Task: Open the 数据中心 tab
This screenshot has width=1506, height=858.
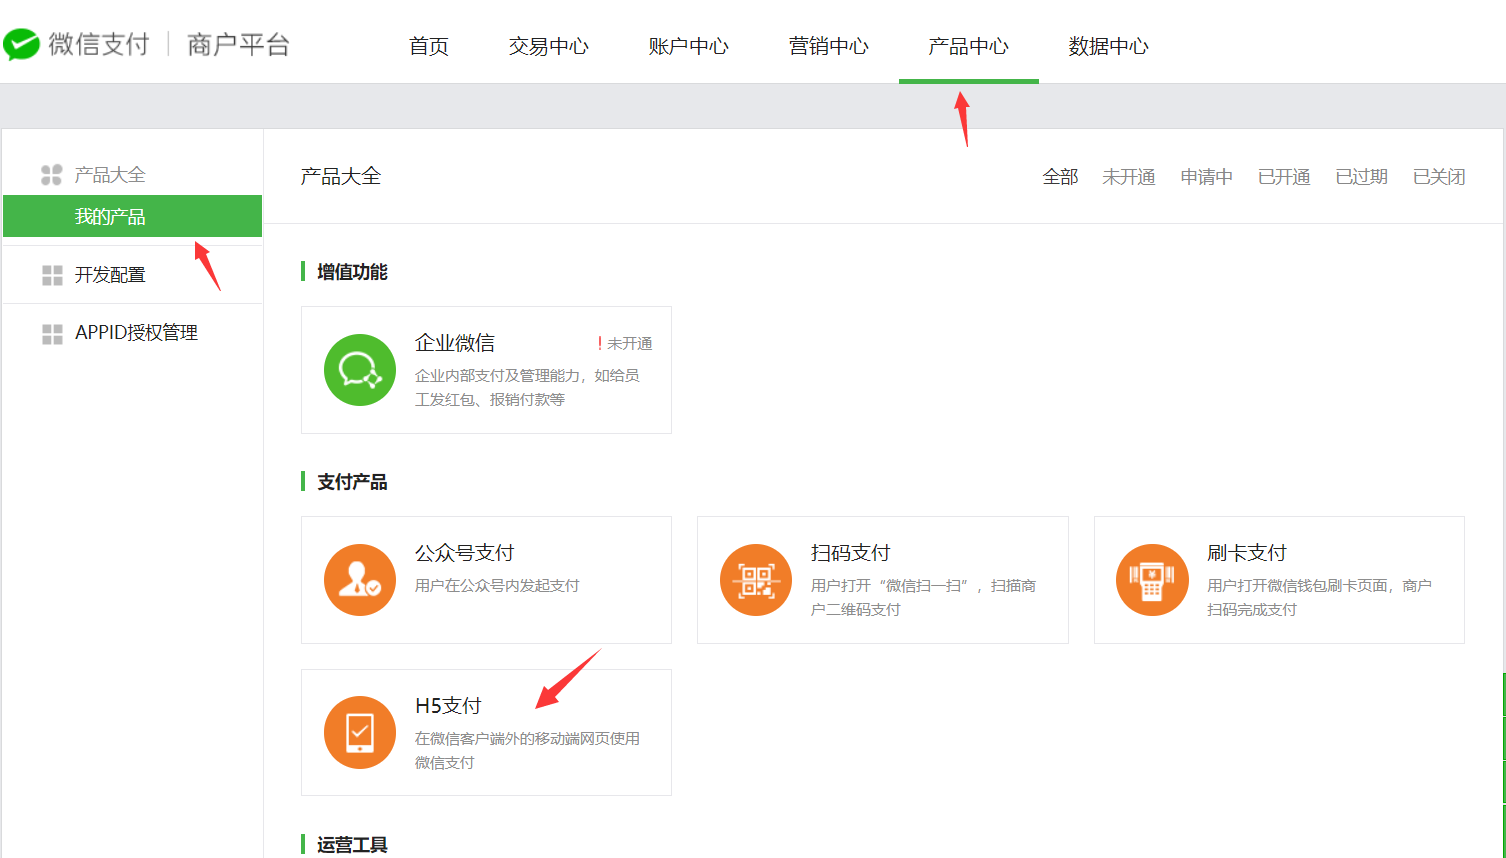Action: pos(1108,46)
